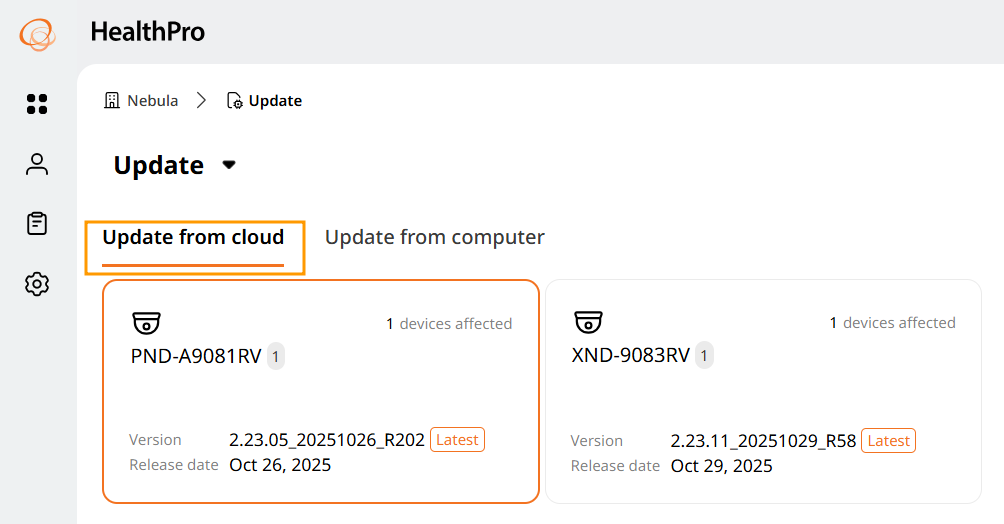Click the PND-A9081RV camera icon
The image size is (1004, 524).
(x=147, y=323)
